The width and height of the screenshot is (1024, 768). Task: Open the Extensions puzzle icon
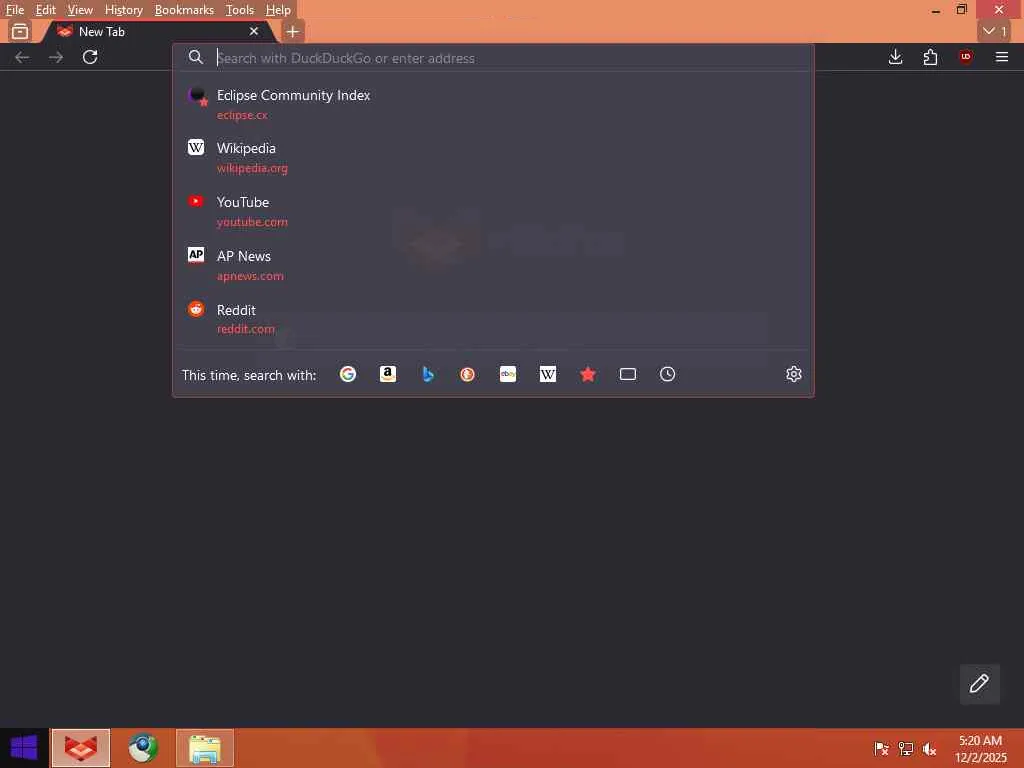tap(930, 57)
